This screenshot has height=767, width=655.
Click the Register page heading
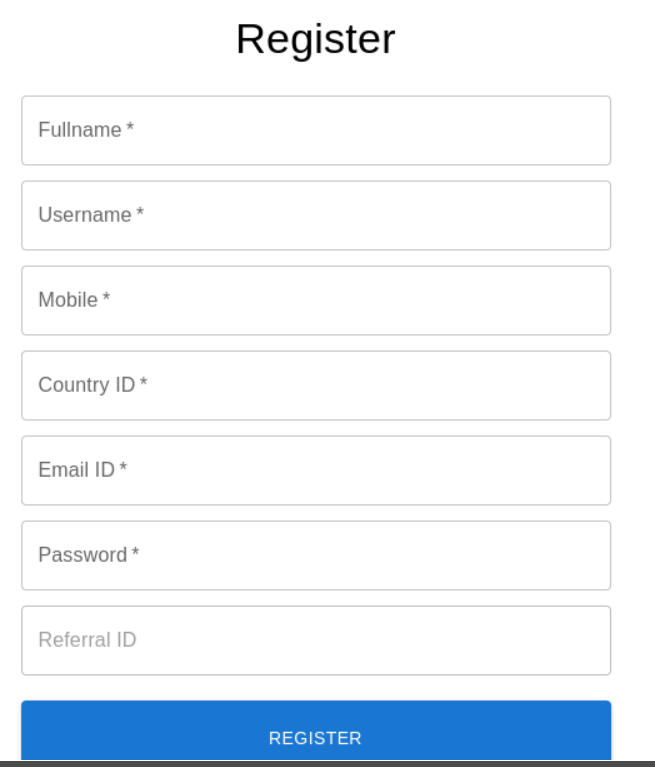pos(315,39)
